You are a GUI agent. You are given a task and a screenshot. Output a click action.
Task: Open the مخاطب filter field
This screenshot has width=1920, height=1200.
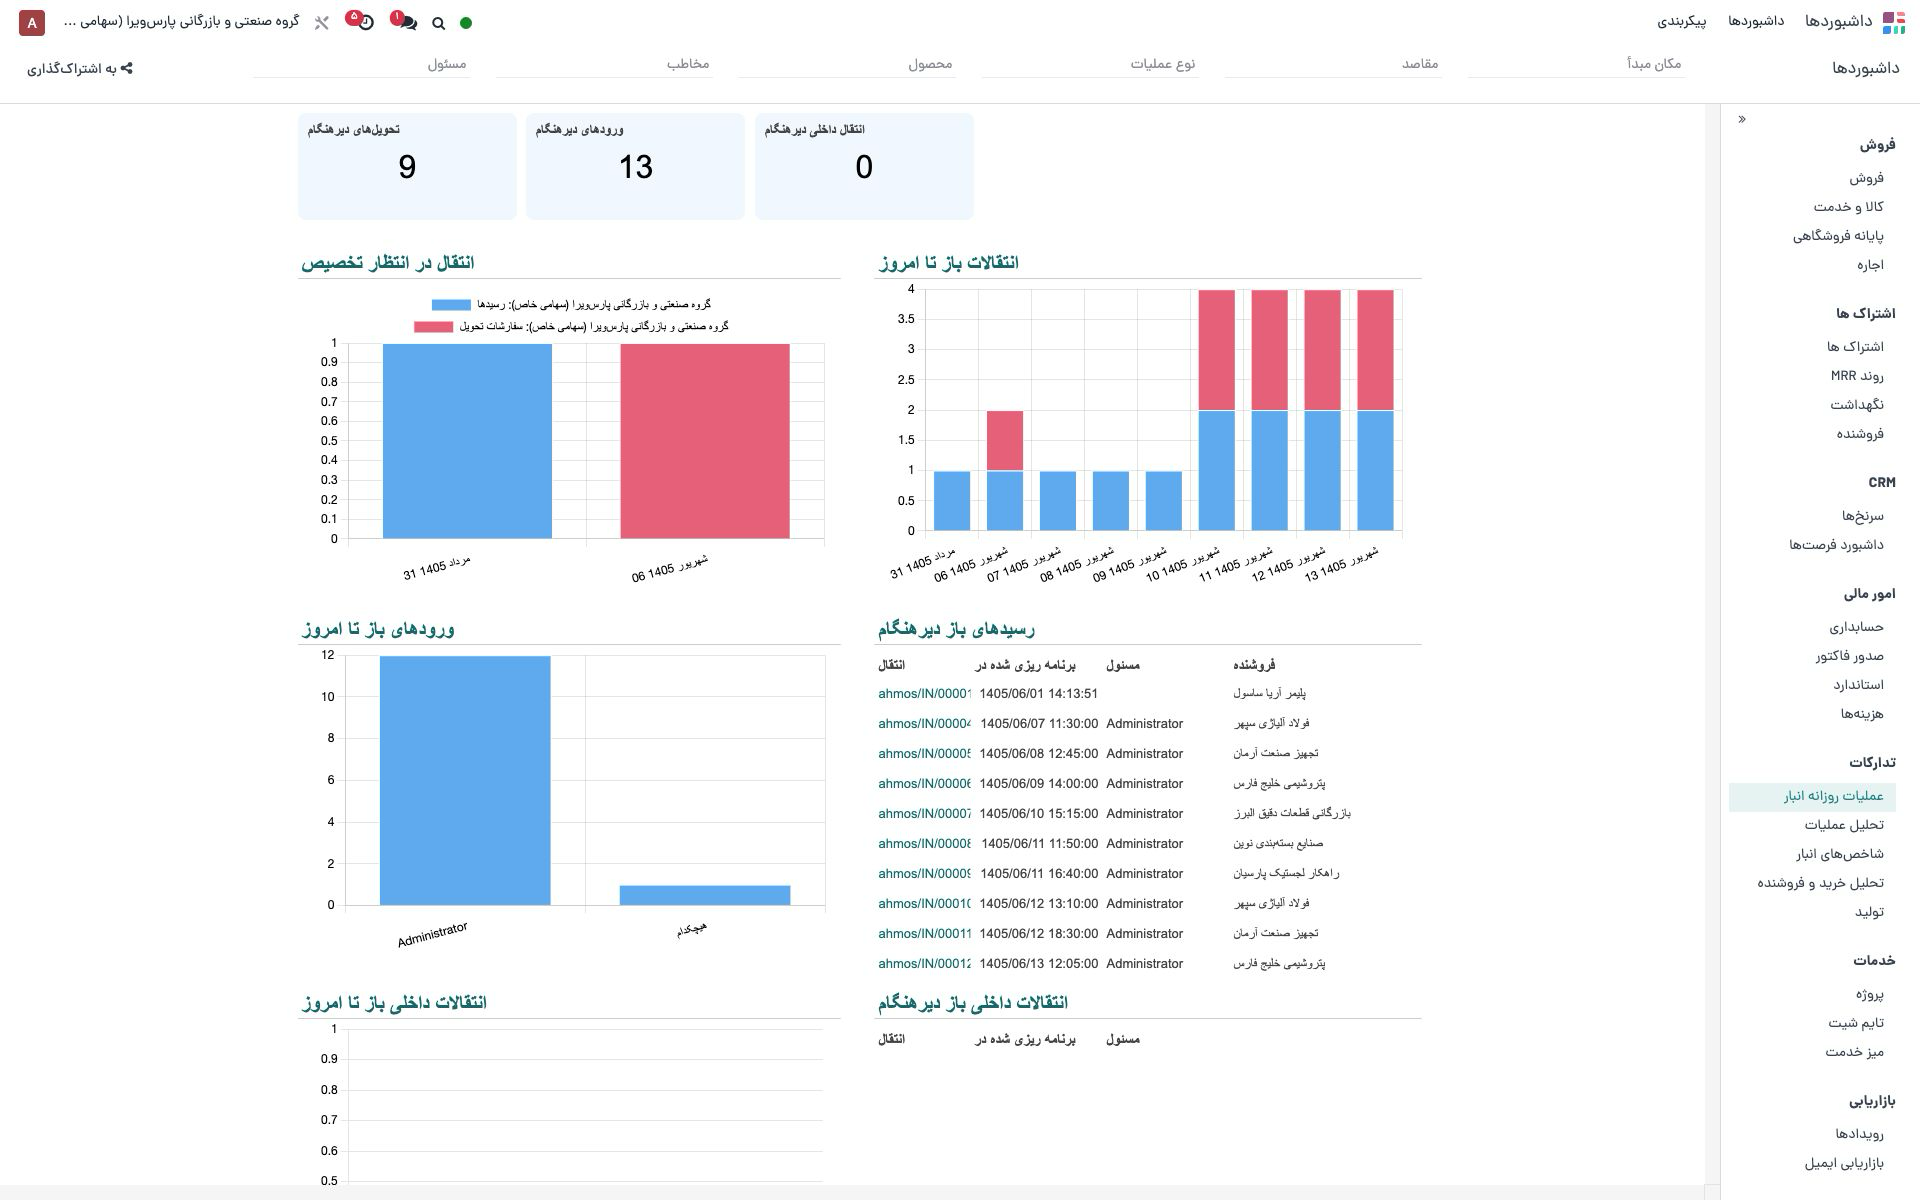[x=604, y=64]
